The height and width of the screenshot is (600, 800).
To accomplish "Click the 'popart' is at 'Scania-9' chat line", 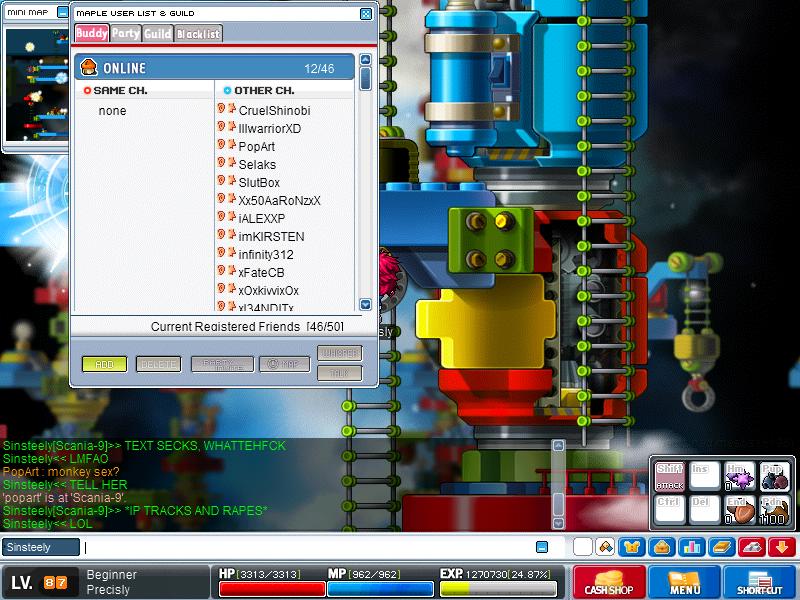I will pyautogui.click(x=64, y=498).
